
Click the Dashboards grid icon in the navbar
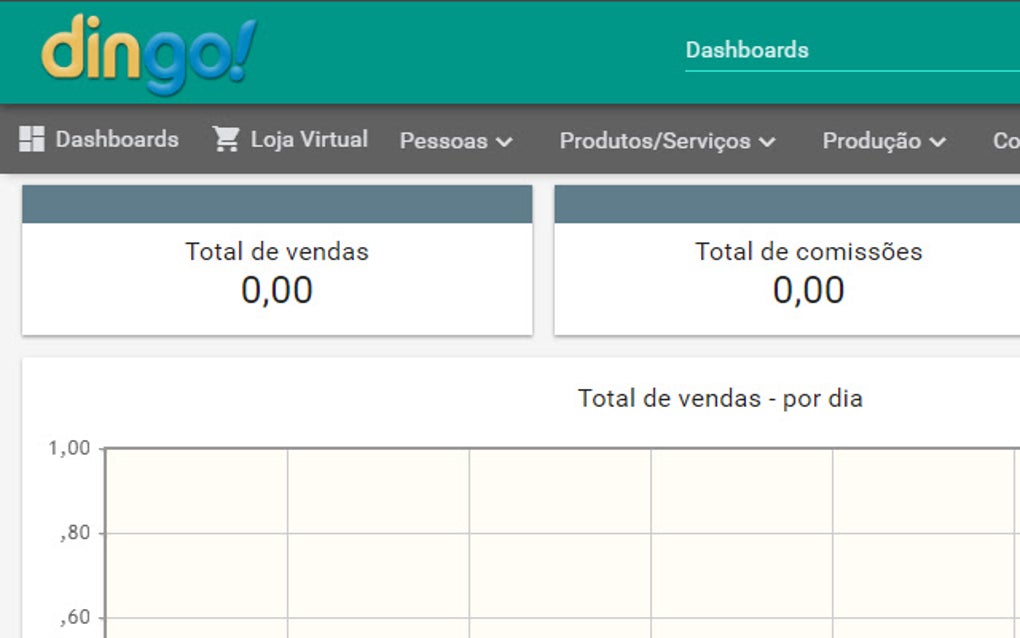click(x=31, y=138)
